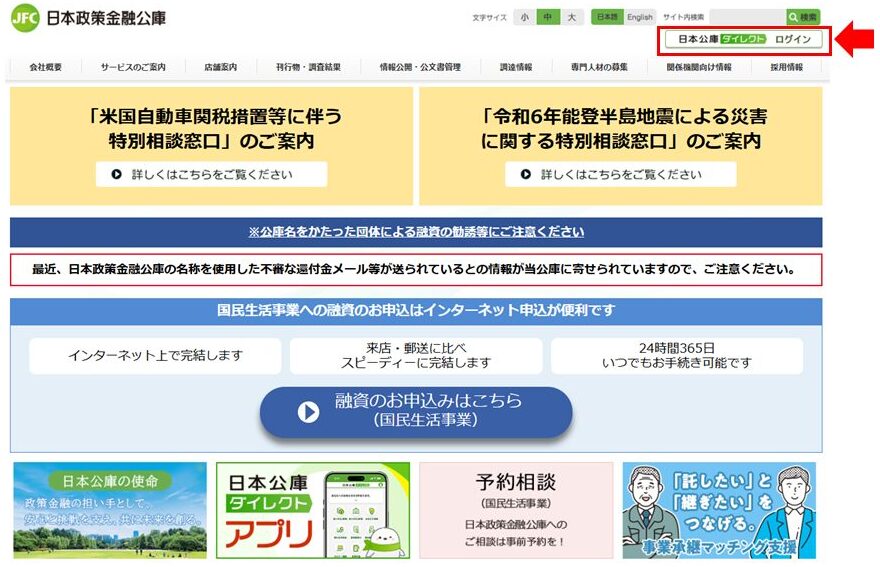Click the 不審な還付金メール warning notice text
This screenshot has height=567, width=880.
[x=416, y=269]
